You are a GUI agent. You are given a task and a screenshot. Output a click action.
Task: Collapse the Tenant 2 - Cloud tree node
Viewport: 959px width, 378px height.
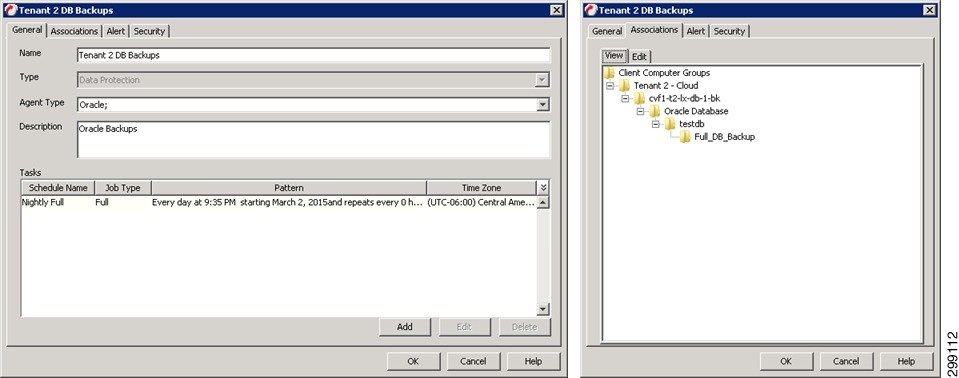[x=610, y=86]
